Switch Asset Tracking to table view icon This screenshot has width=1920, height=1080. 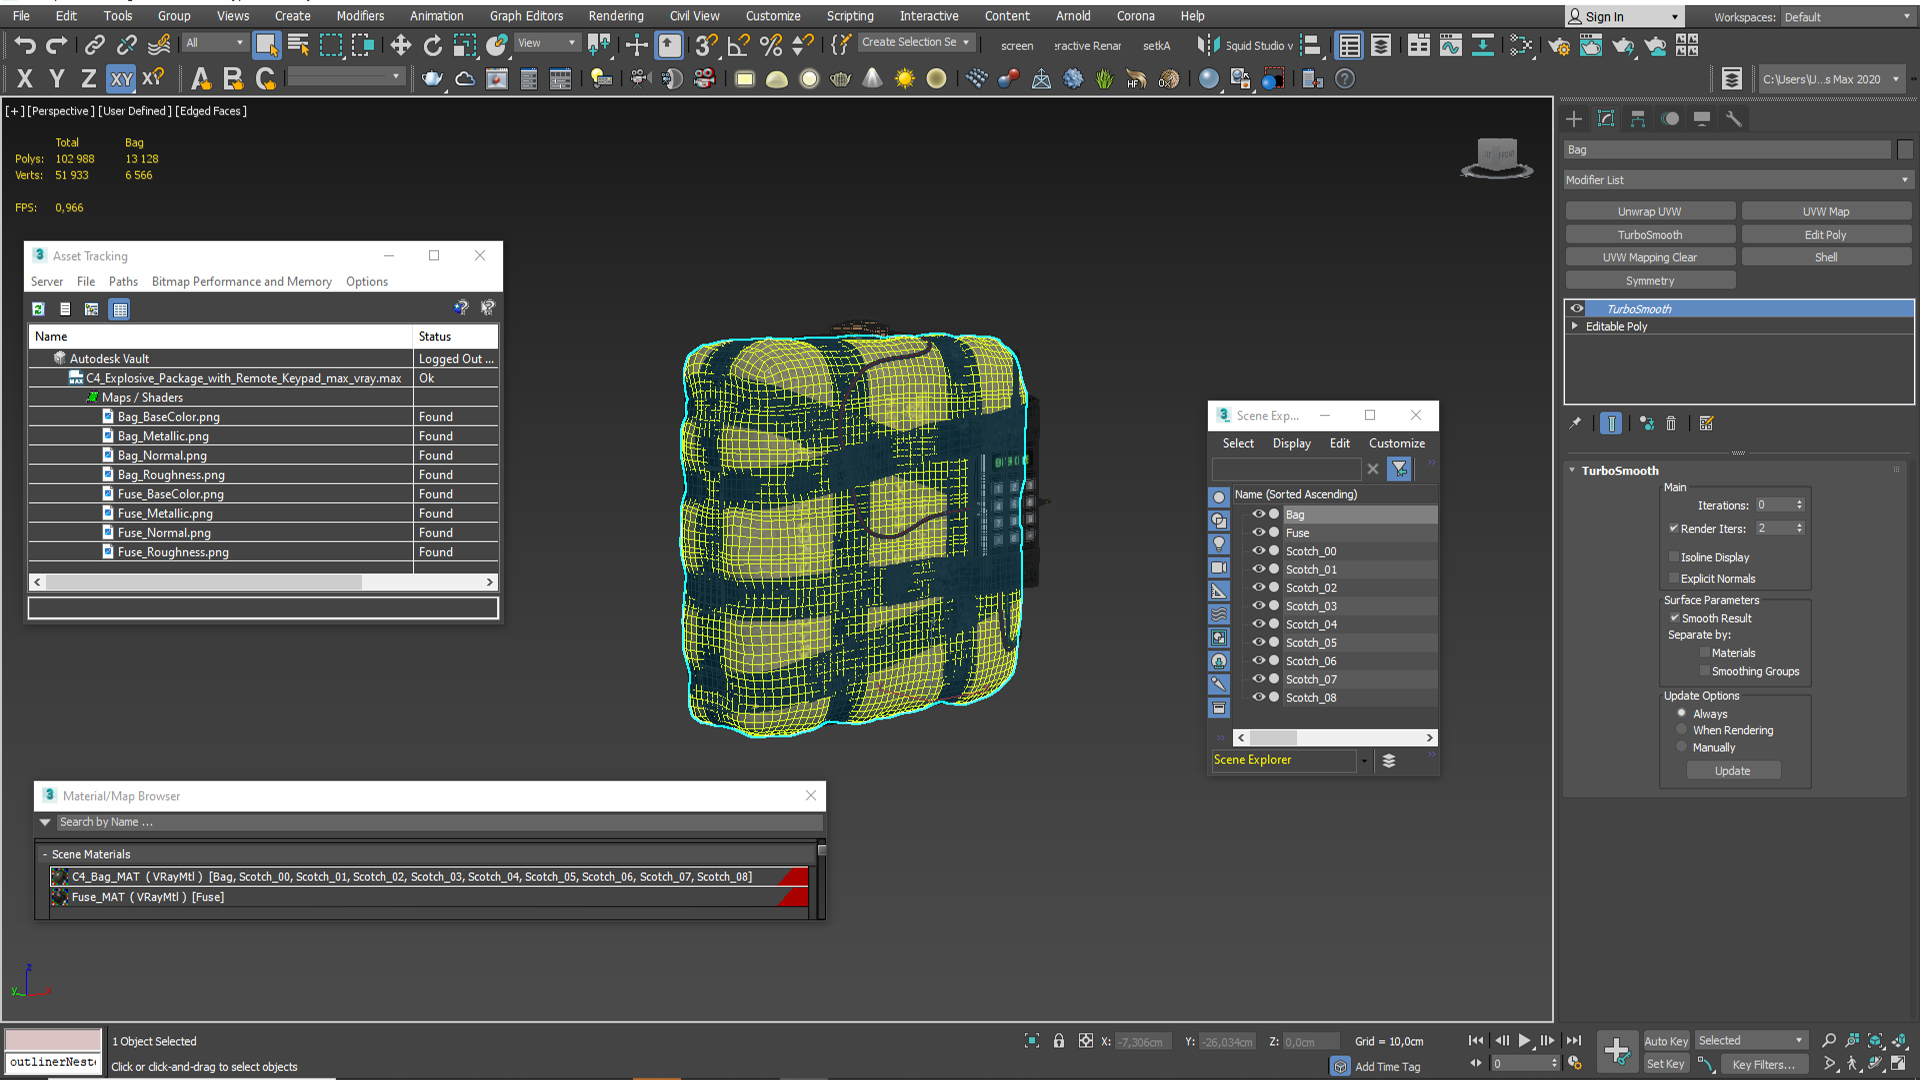(x=120, y=309)
